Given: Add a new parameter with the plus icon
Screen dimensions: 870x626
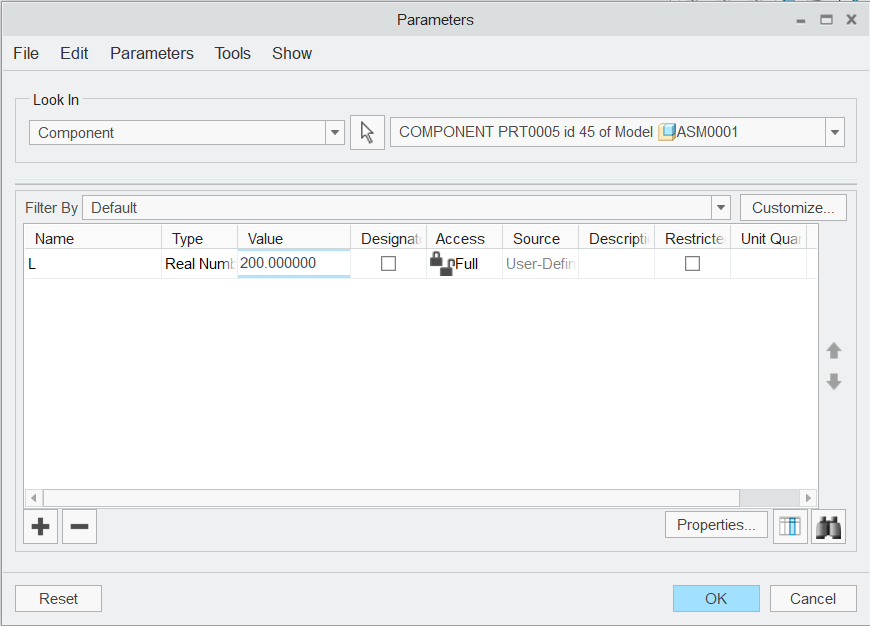Looking at the screenshot, I should click(40, 526).
